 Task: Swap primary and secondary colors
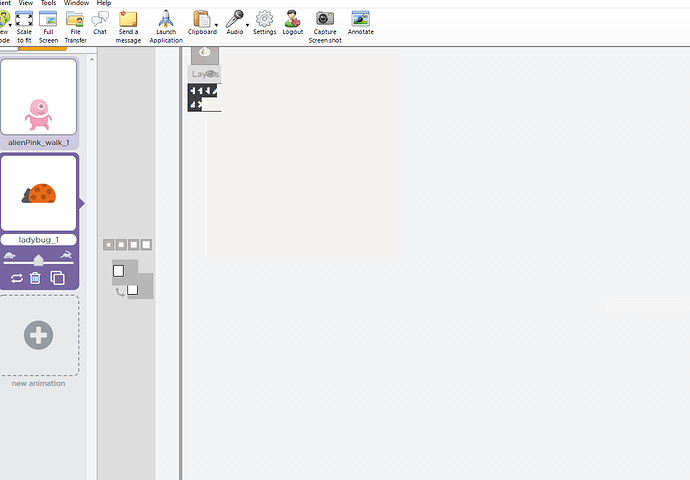tap(120, 292)
